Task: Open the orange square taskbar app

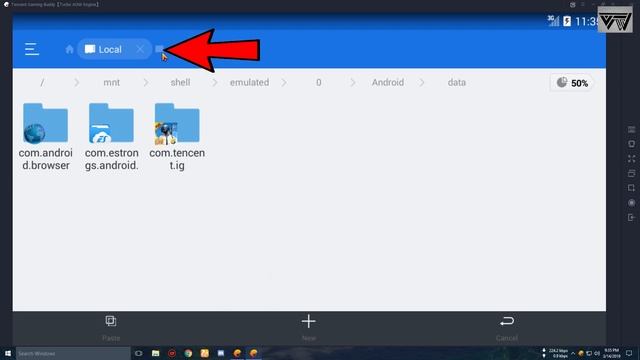Action: pyautogui.click(x=204, y=353)
